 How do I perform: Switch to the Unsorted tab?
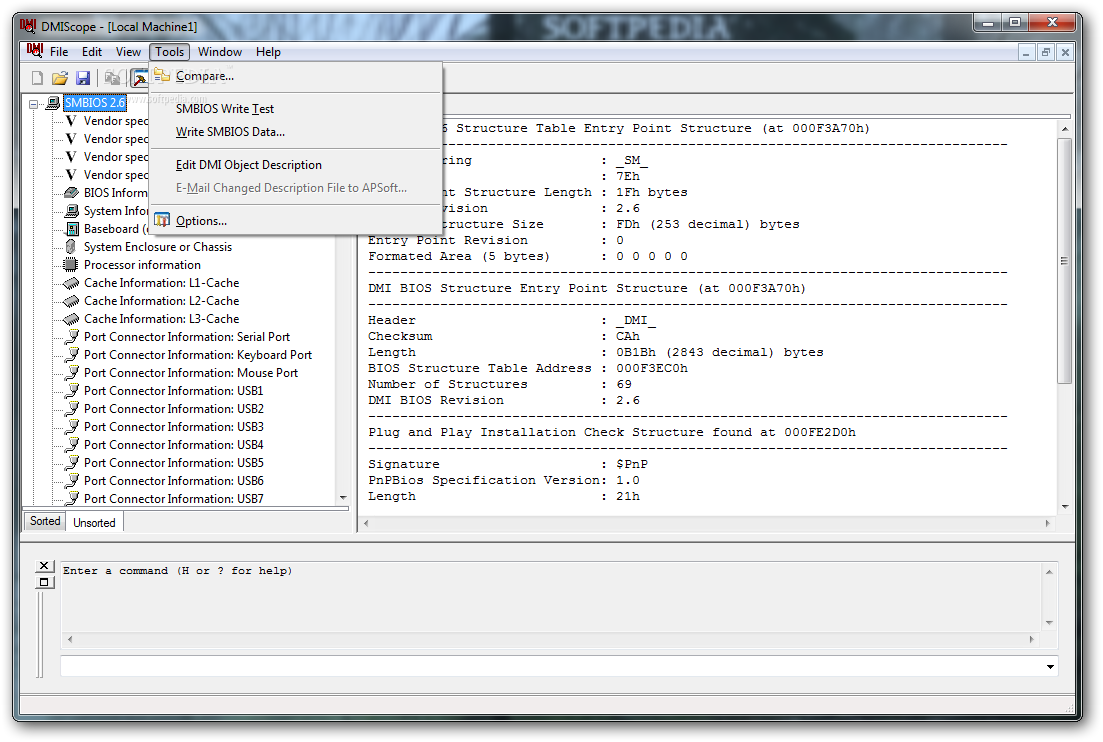[94, 523]
